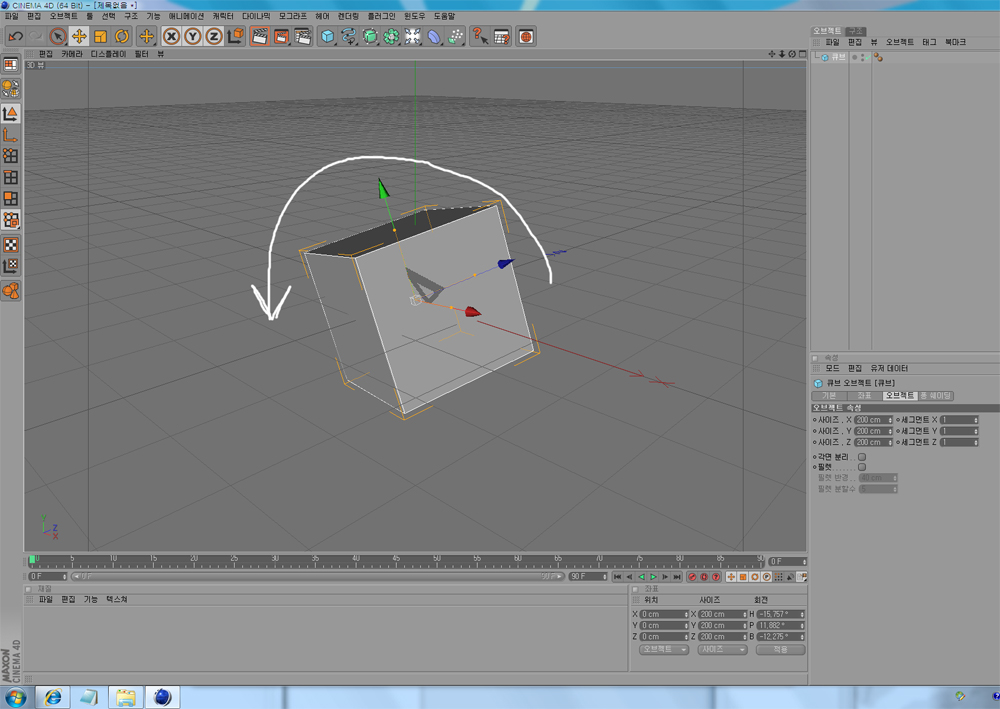1000x709 pixels.
Task: Open the array/modeling objects flower icon
Action: [x=391, y=36]
